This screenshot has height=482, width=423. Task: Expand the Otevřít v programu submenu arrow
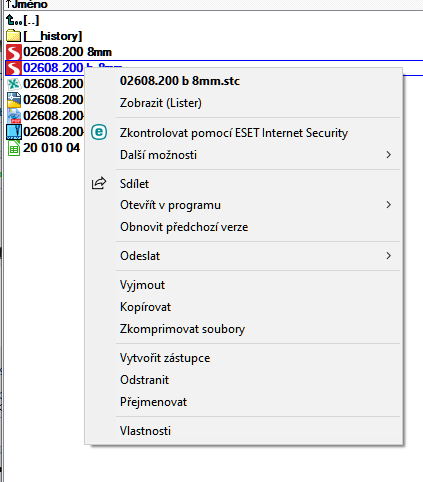388,205
